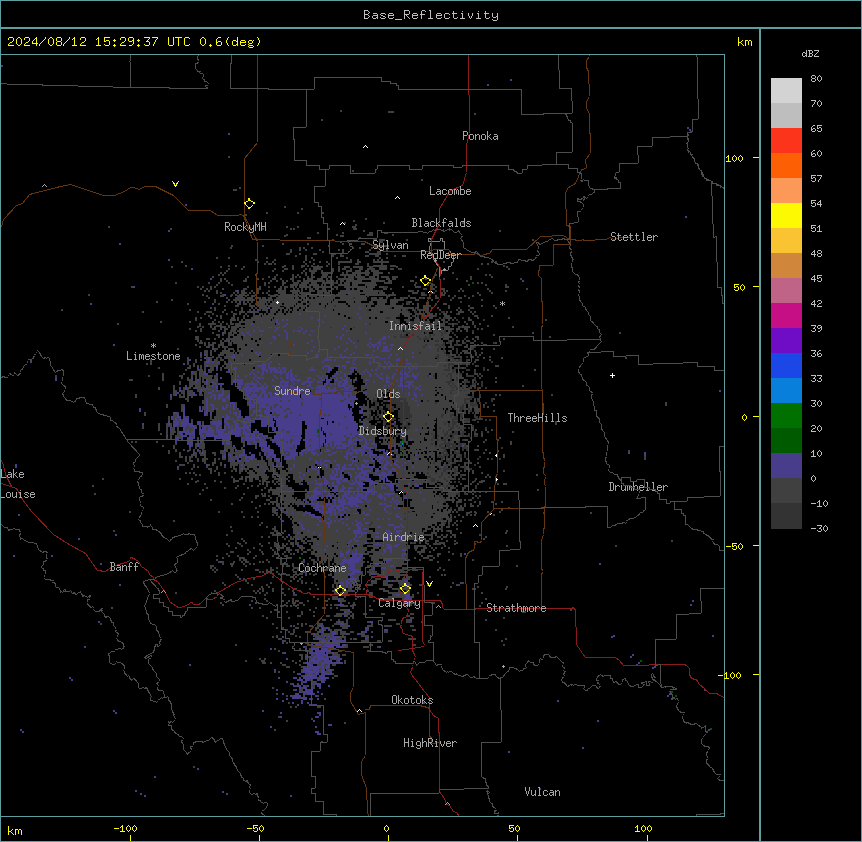Click the Didsbury town label
This screenshot has height=842, width=862.
point(383,431)
